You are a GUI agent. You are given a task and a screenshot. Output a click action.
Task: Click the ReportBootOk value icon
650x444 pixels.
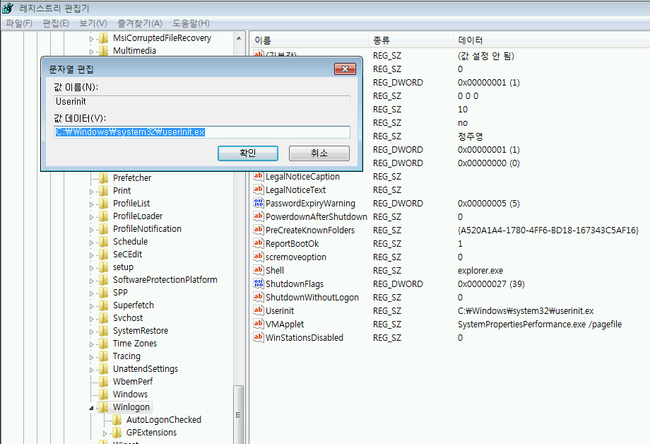tap(258, 243)
